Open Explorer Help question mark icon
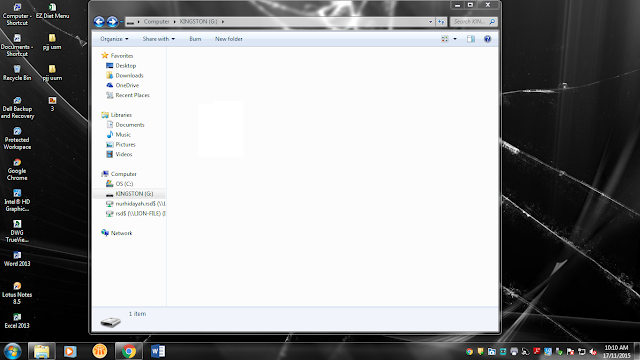This screenshot has width=640, height=360. point(487,39)
